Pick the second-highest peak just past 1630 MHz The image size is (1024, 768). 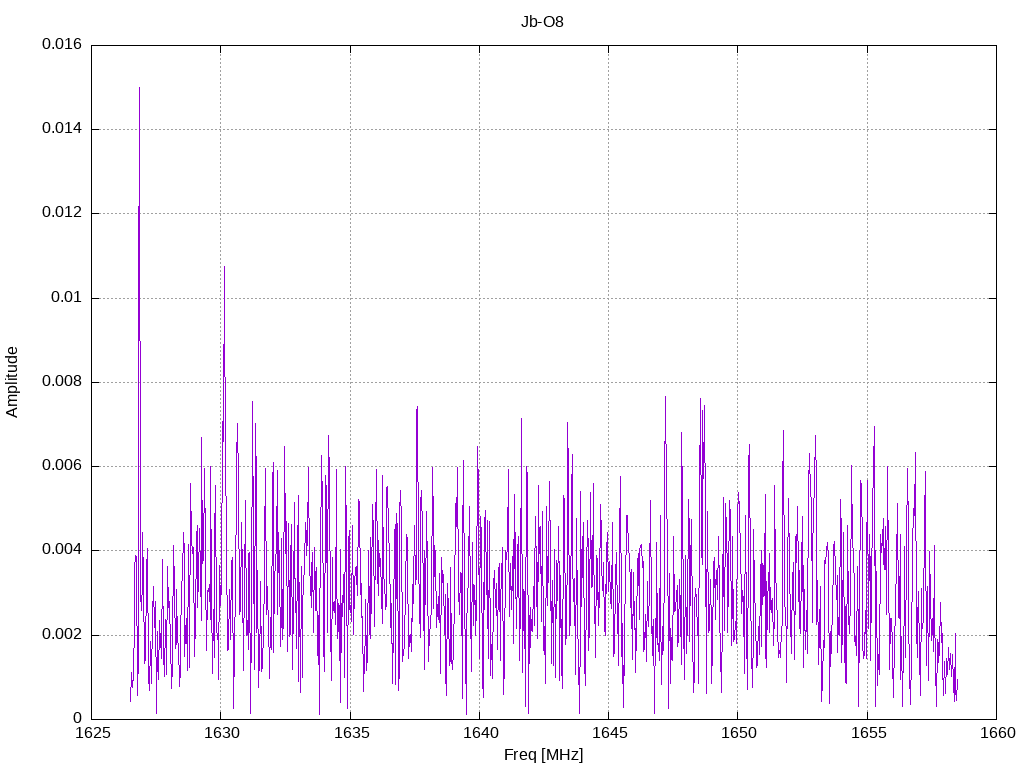(x=224, y=269)
